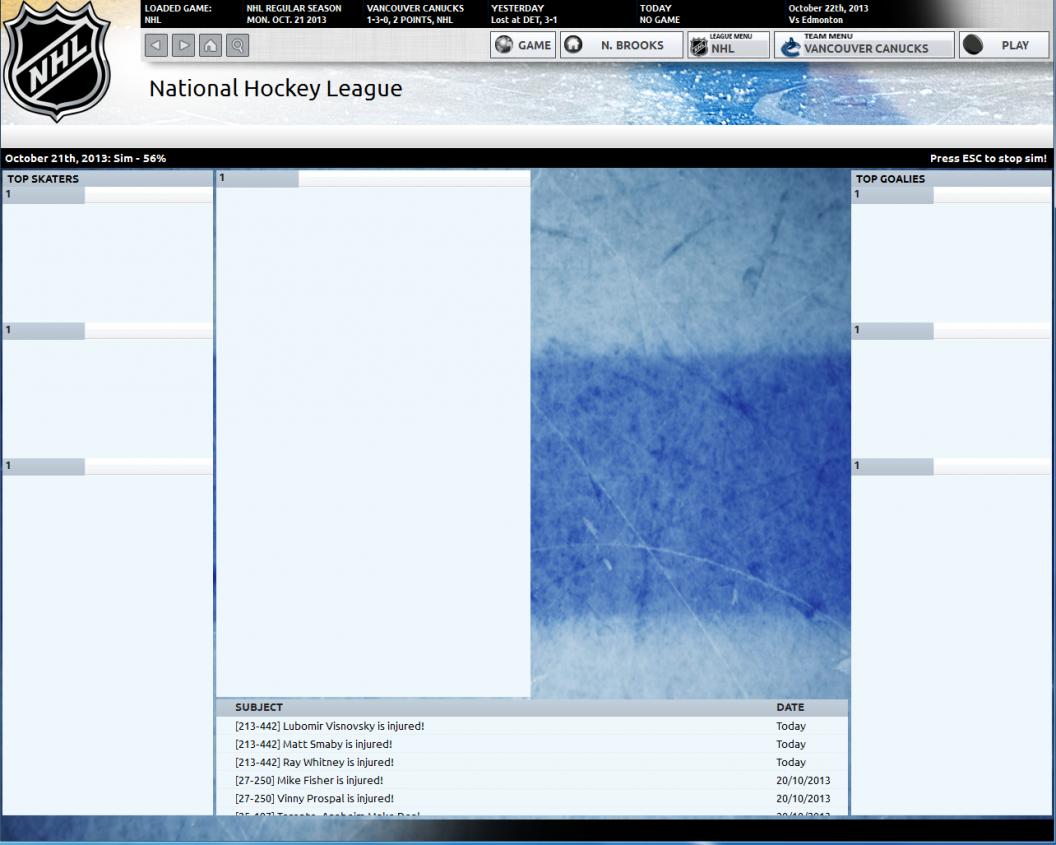Image resolution: width=1056 pixels, height=845 pixels.
Task: Click the Lost at DET, 3-1 result
Action: tap(524, 20)
